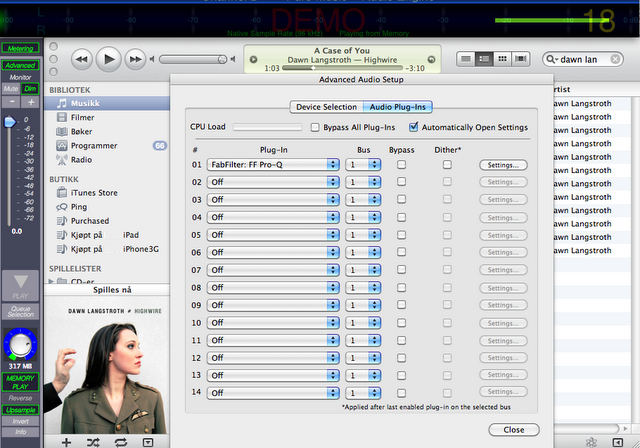Open the FabFilter: FF Pro-Q plug-in dropdown

point(273,164)
